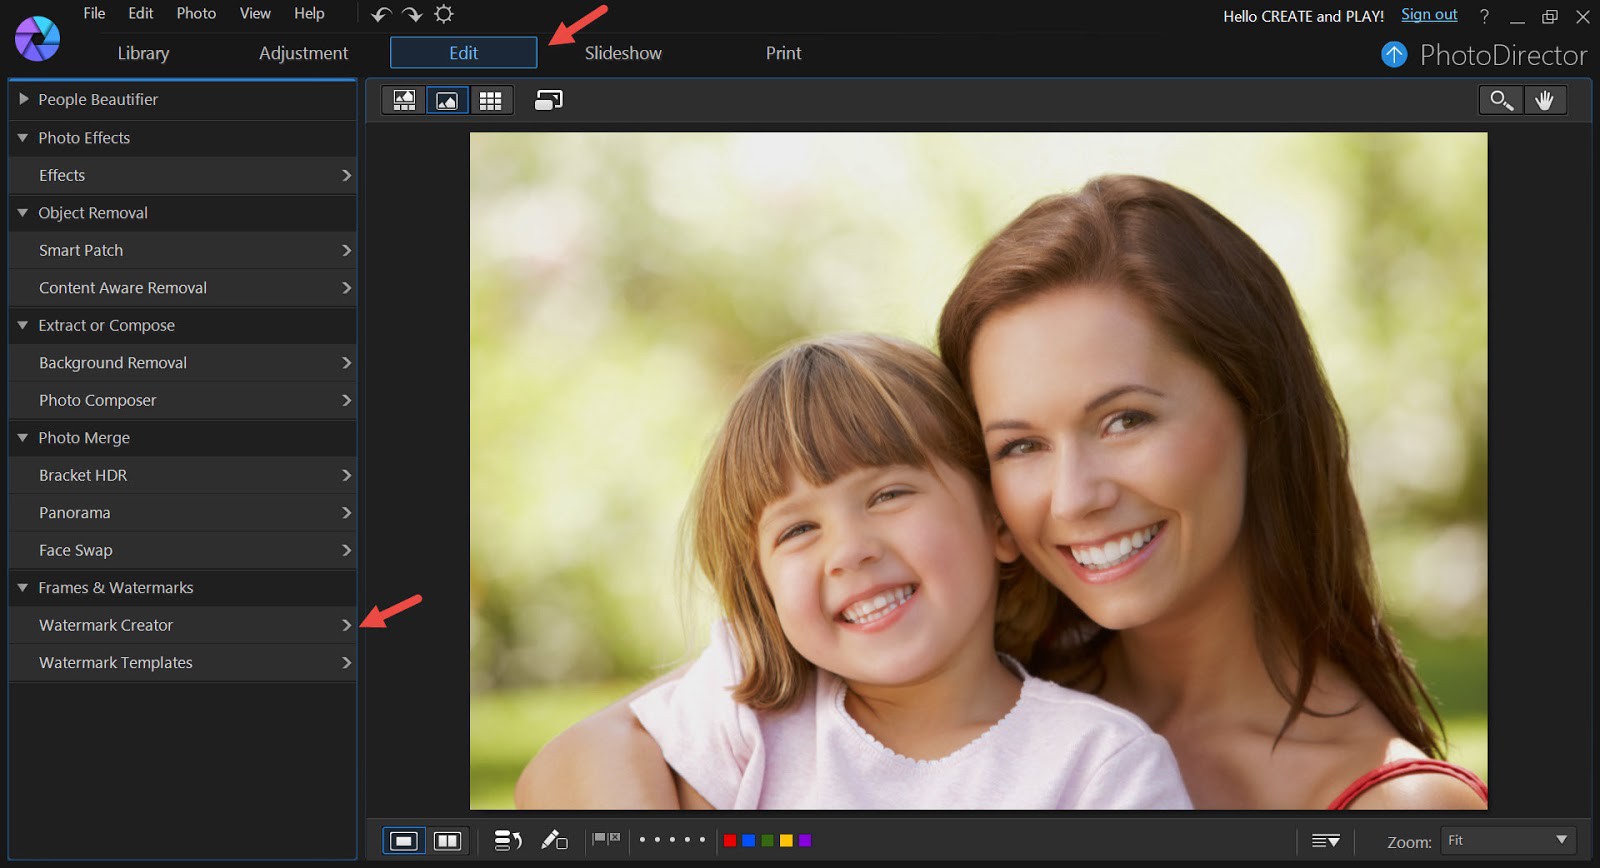Select the hand pan tool
The width and height of the screenshot is (1600, 868).
pyautogui.click(x=1545, y=100)
